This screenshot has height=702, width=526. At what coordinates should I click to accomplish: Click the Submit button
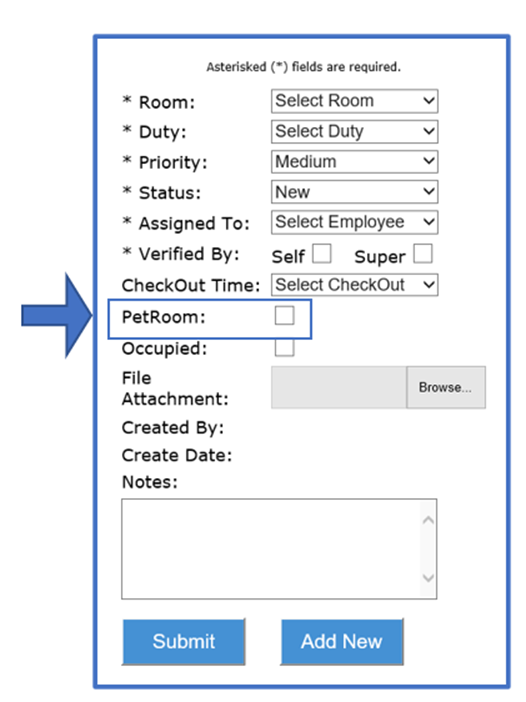click(x=184, y=642)
